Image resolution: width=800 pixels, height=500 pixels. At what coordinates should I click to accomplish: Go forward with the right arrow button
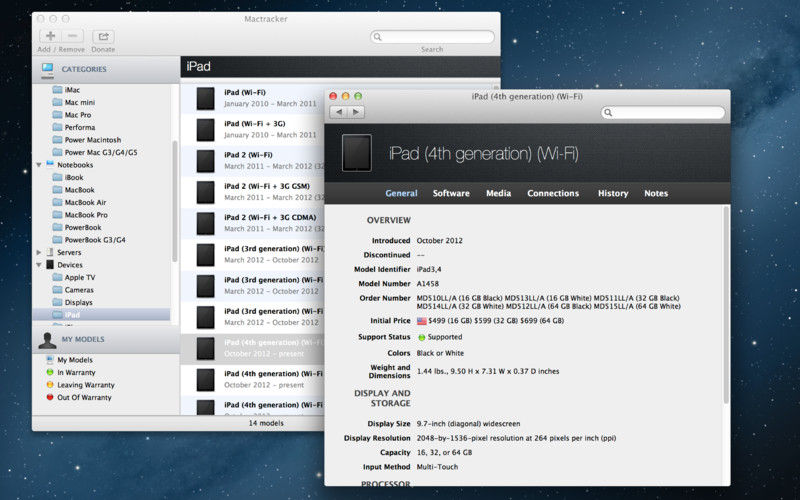(356, 112)
